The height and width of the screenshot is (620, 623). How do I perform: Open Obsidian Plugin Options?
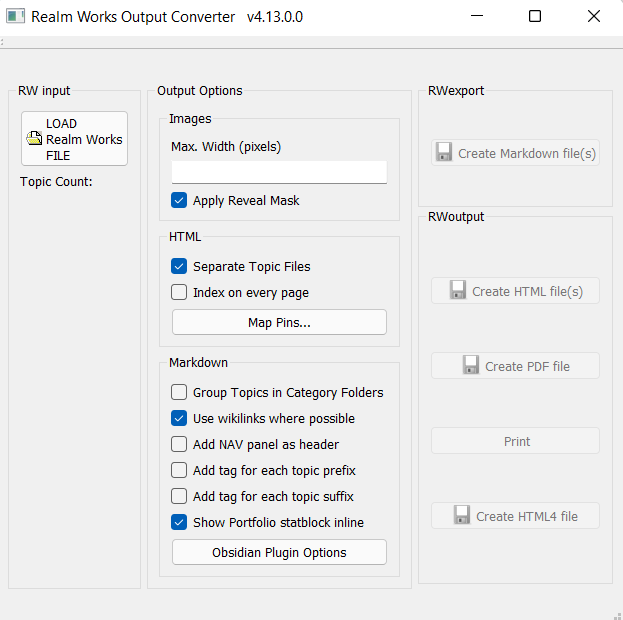point(279,552)
